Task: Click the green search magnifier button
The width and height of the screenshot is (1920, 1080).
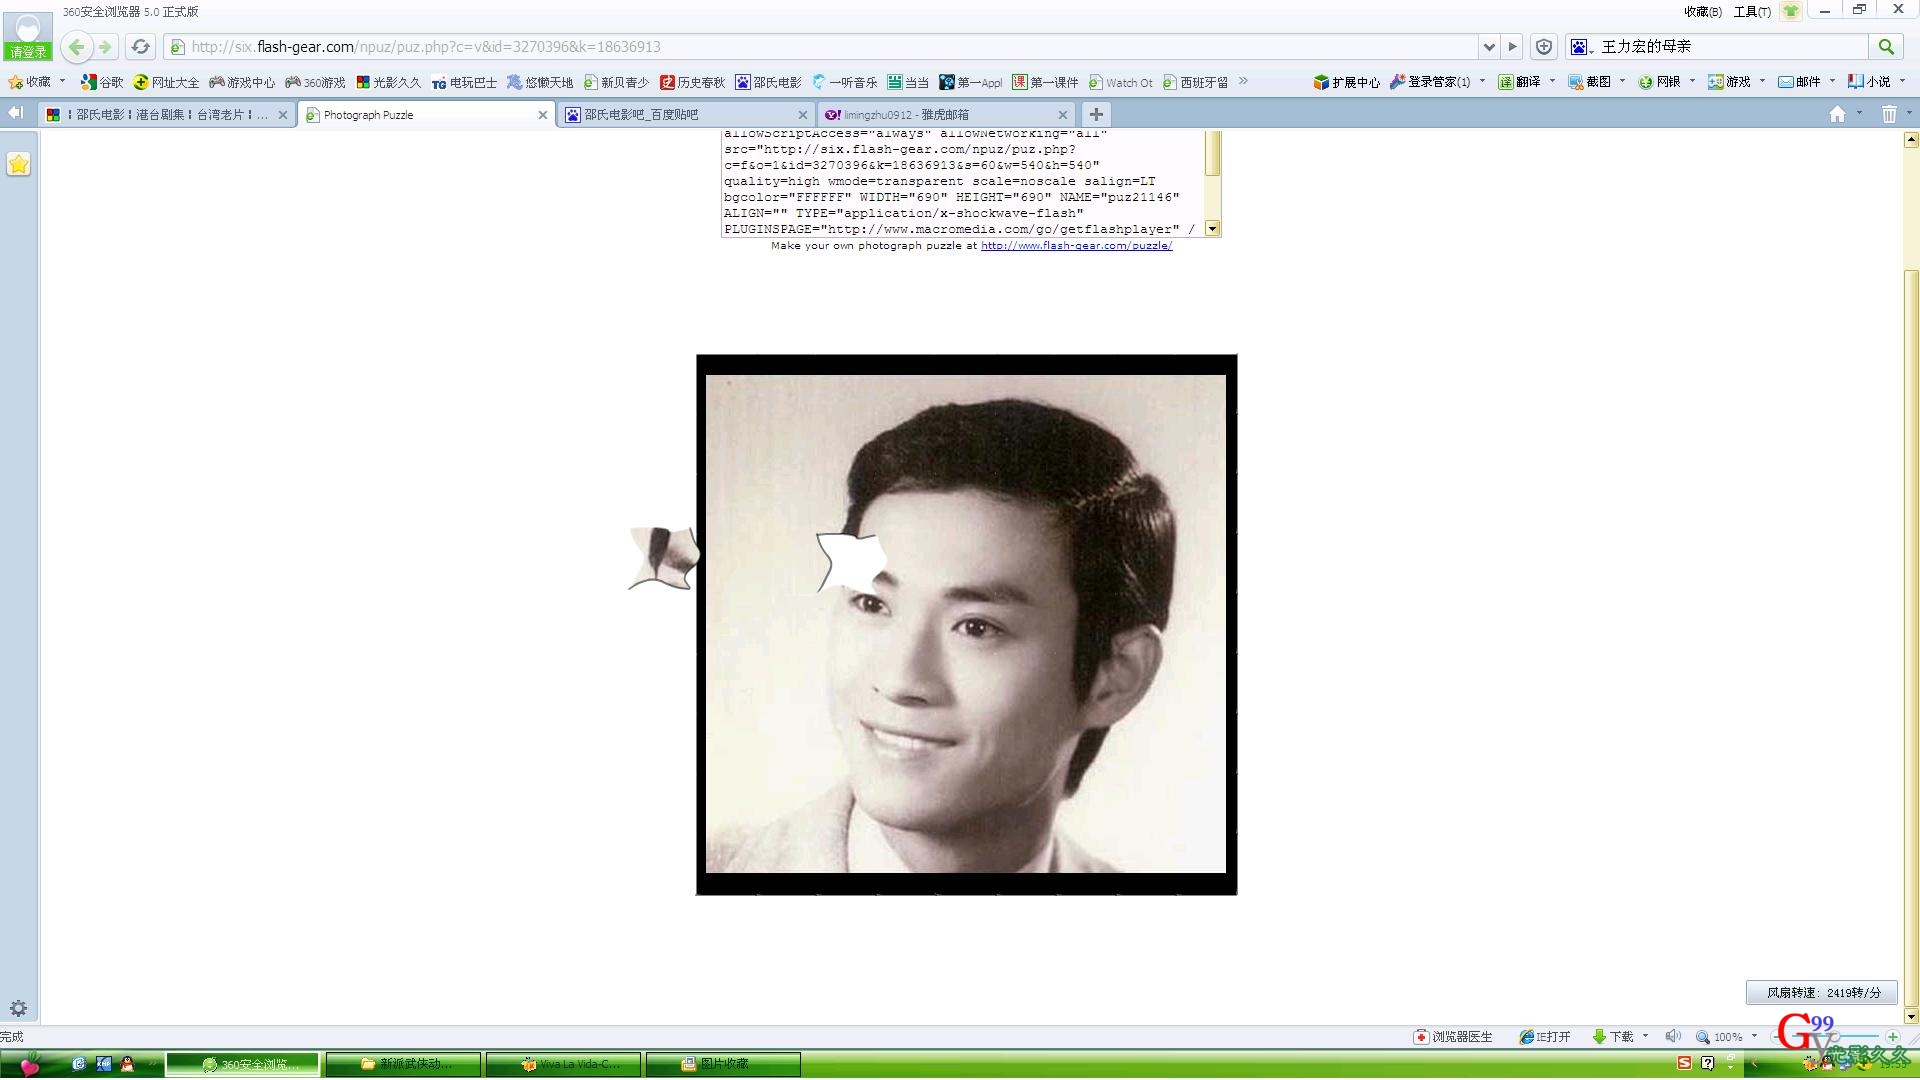Action: coord(1886,47)
